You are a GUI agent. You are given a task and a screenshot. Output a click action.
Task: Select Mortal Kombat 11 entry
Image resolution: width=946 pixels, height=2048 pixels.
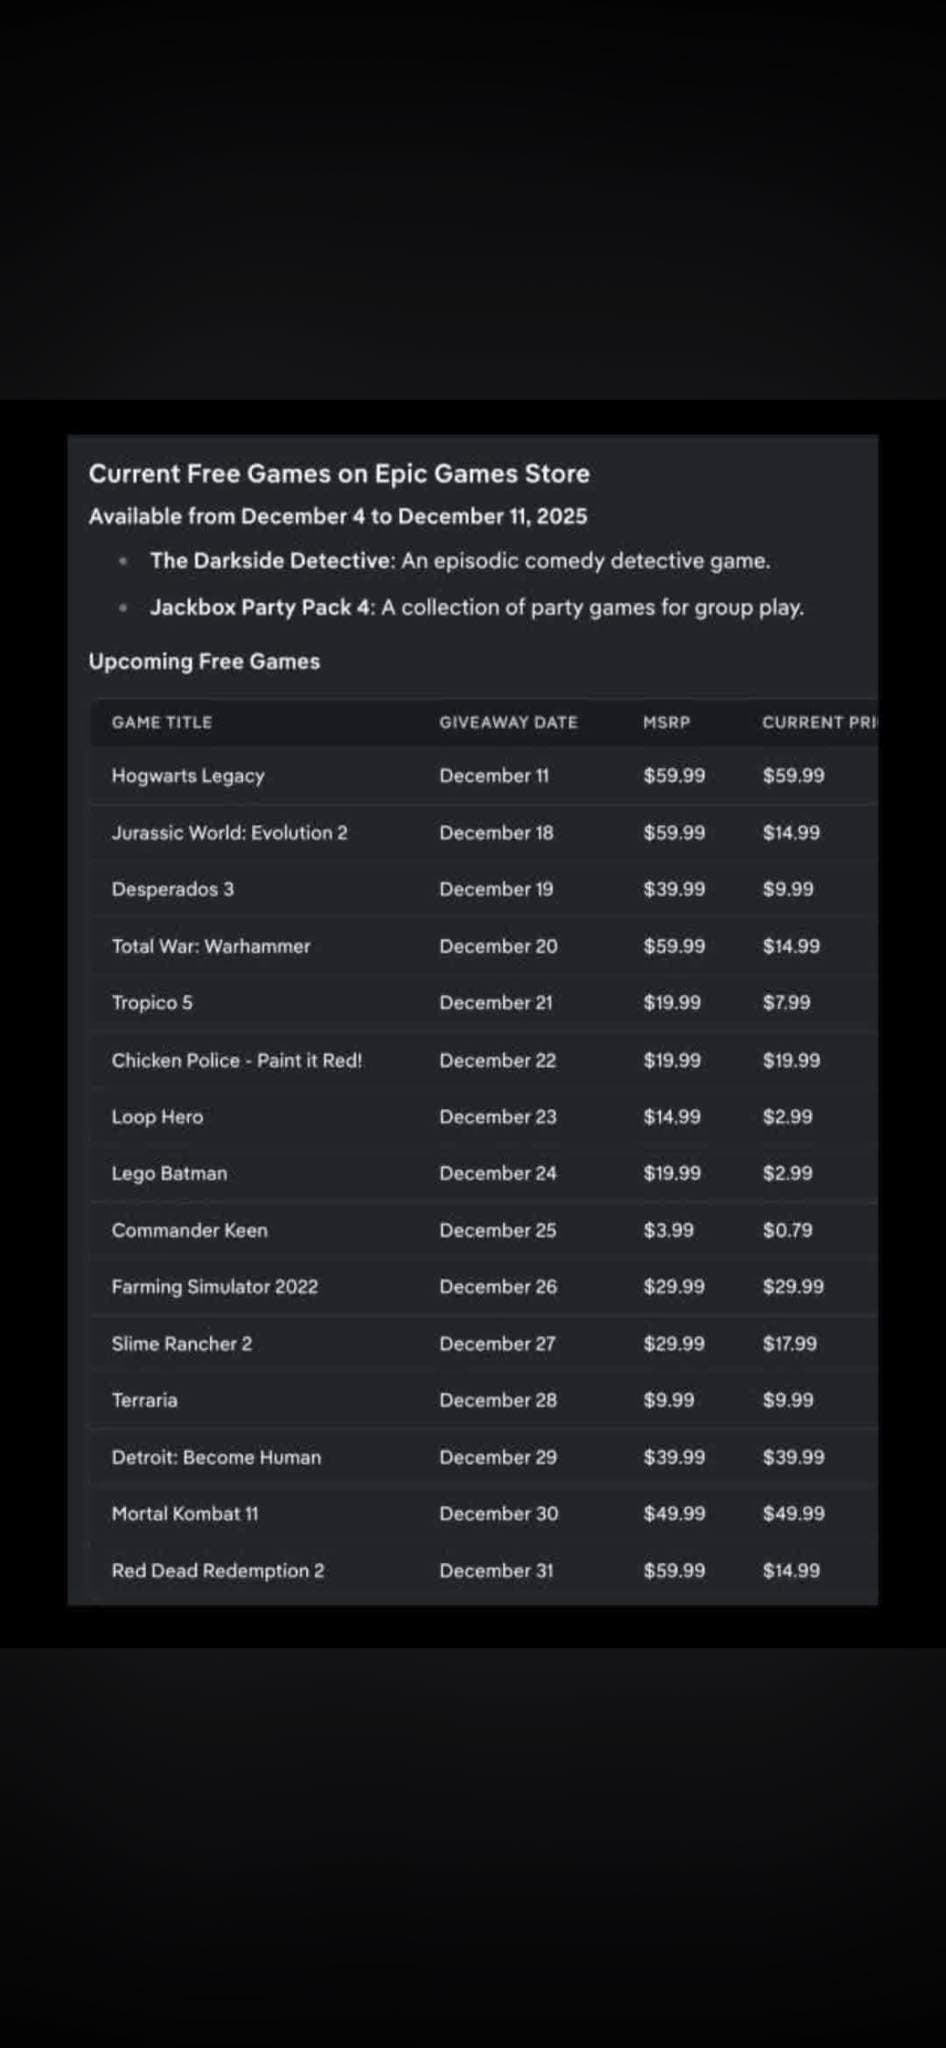pyautogui.click(x=184, y=1514)
